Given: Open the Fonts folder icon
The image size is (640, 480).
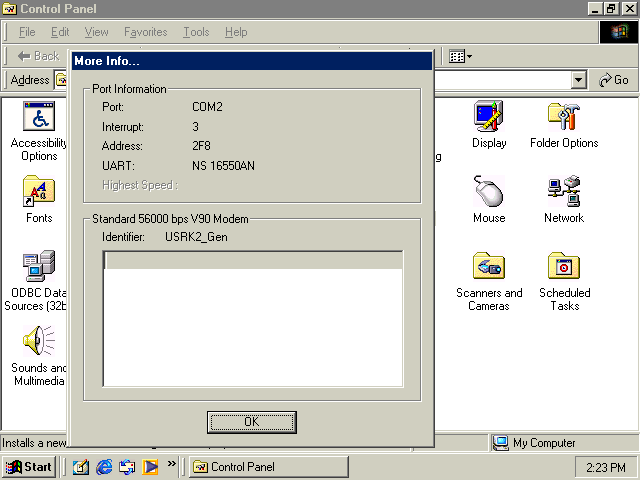Looking at the screenshot, I should pyautogui.click(x=39, y=191).
